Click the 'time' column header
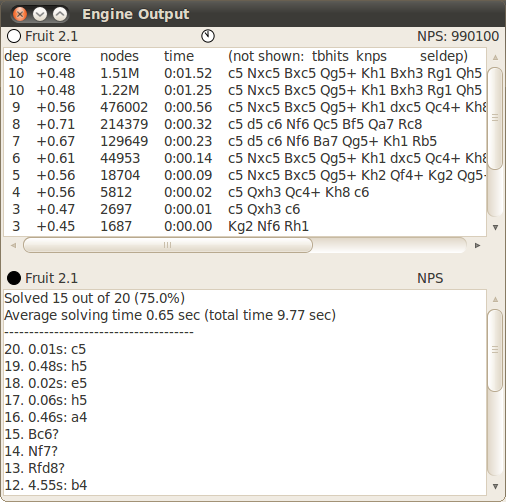This screenshot has height=502, width=506. click(x=179, y=56)
